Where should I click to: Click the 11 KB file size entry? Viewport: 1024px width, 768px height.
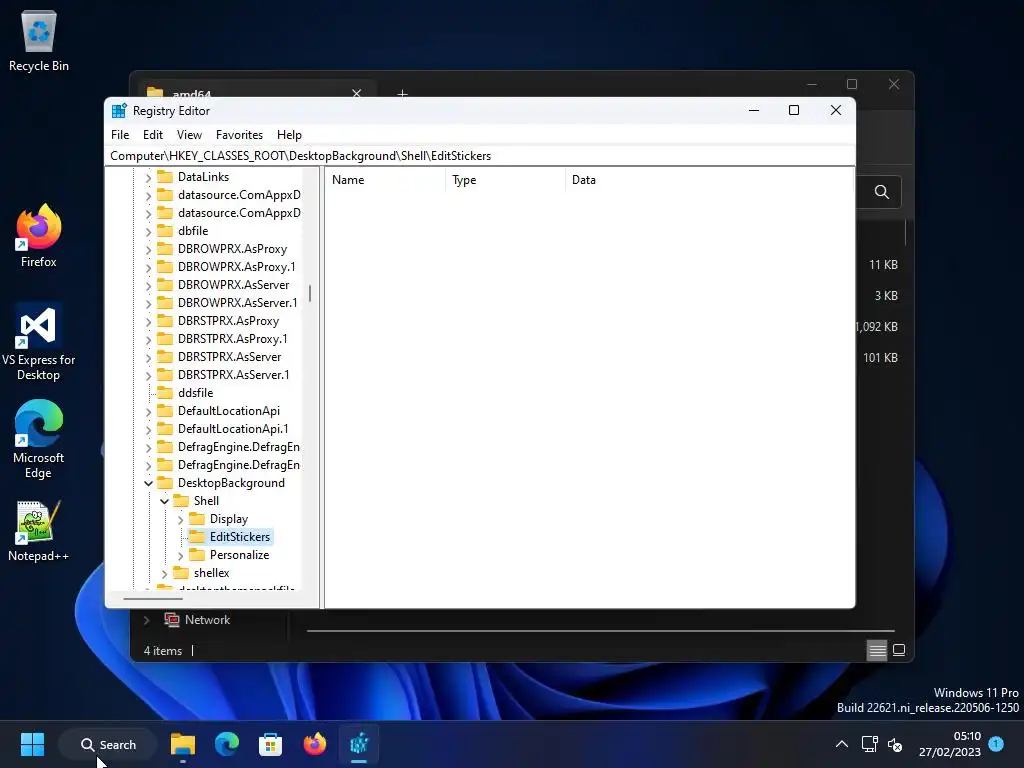883,264
